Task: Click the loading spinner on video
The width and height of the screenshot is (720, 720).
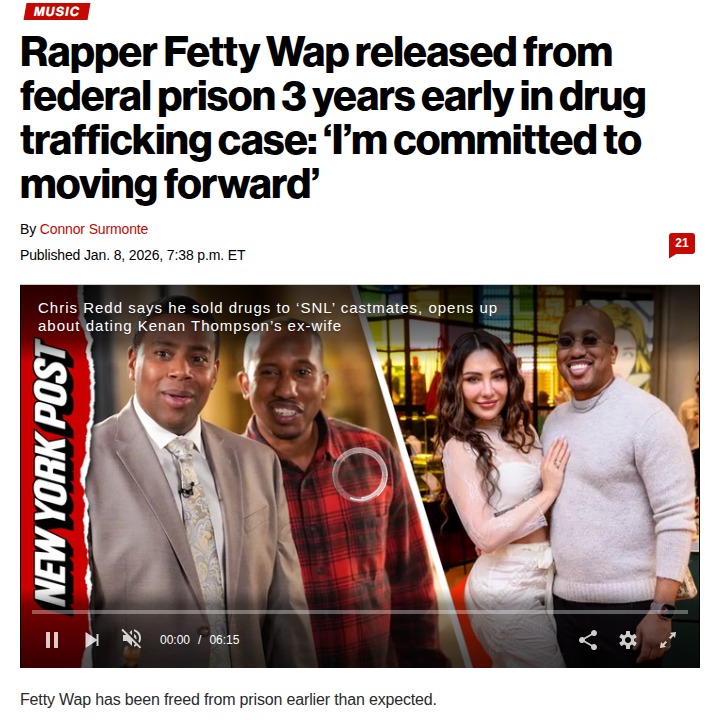Action: (x=360, y=474)
